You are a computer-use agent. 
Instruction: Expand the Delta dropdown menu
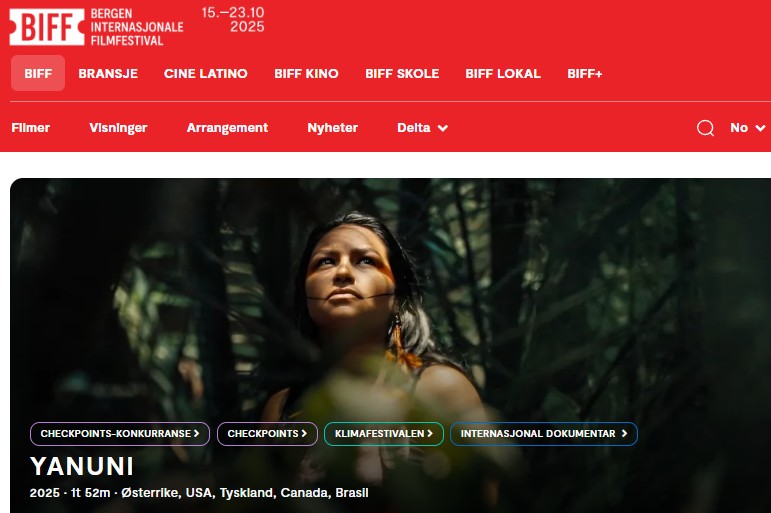click(422, 128)
